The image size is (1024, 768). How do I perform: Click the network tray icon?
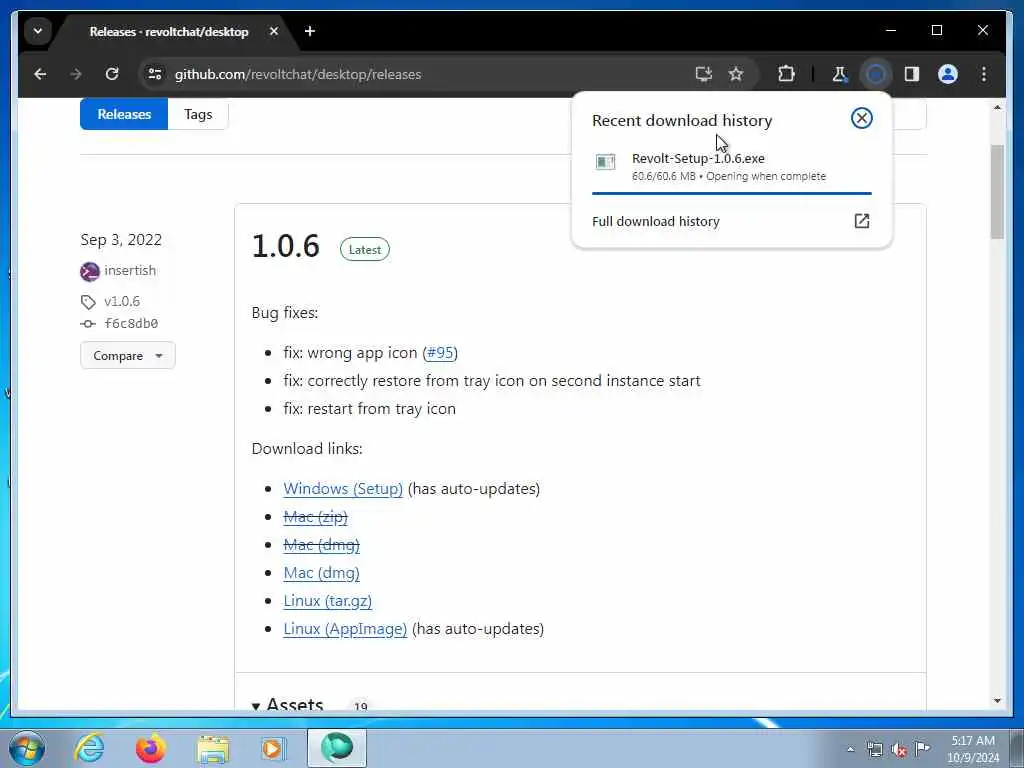(x=874, y=750)
